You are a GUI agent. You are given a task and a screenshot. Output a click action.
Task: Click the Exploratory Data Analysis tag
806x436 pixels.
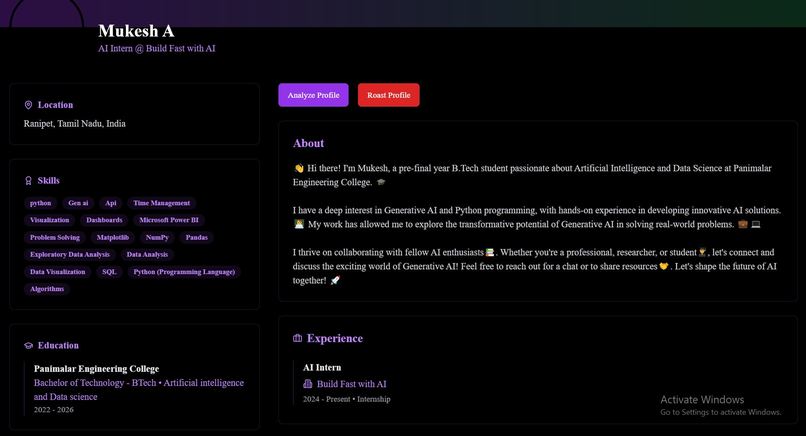coord(70,255)
